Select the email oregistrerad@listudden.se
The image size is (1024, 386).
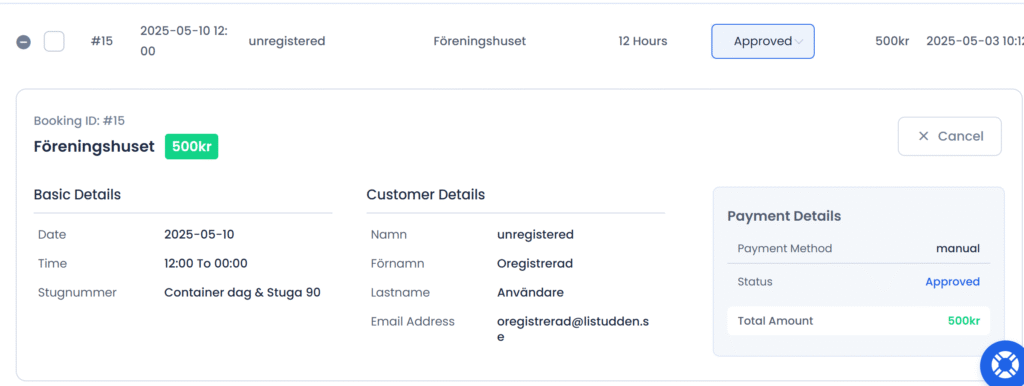point(573,329)
